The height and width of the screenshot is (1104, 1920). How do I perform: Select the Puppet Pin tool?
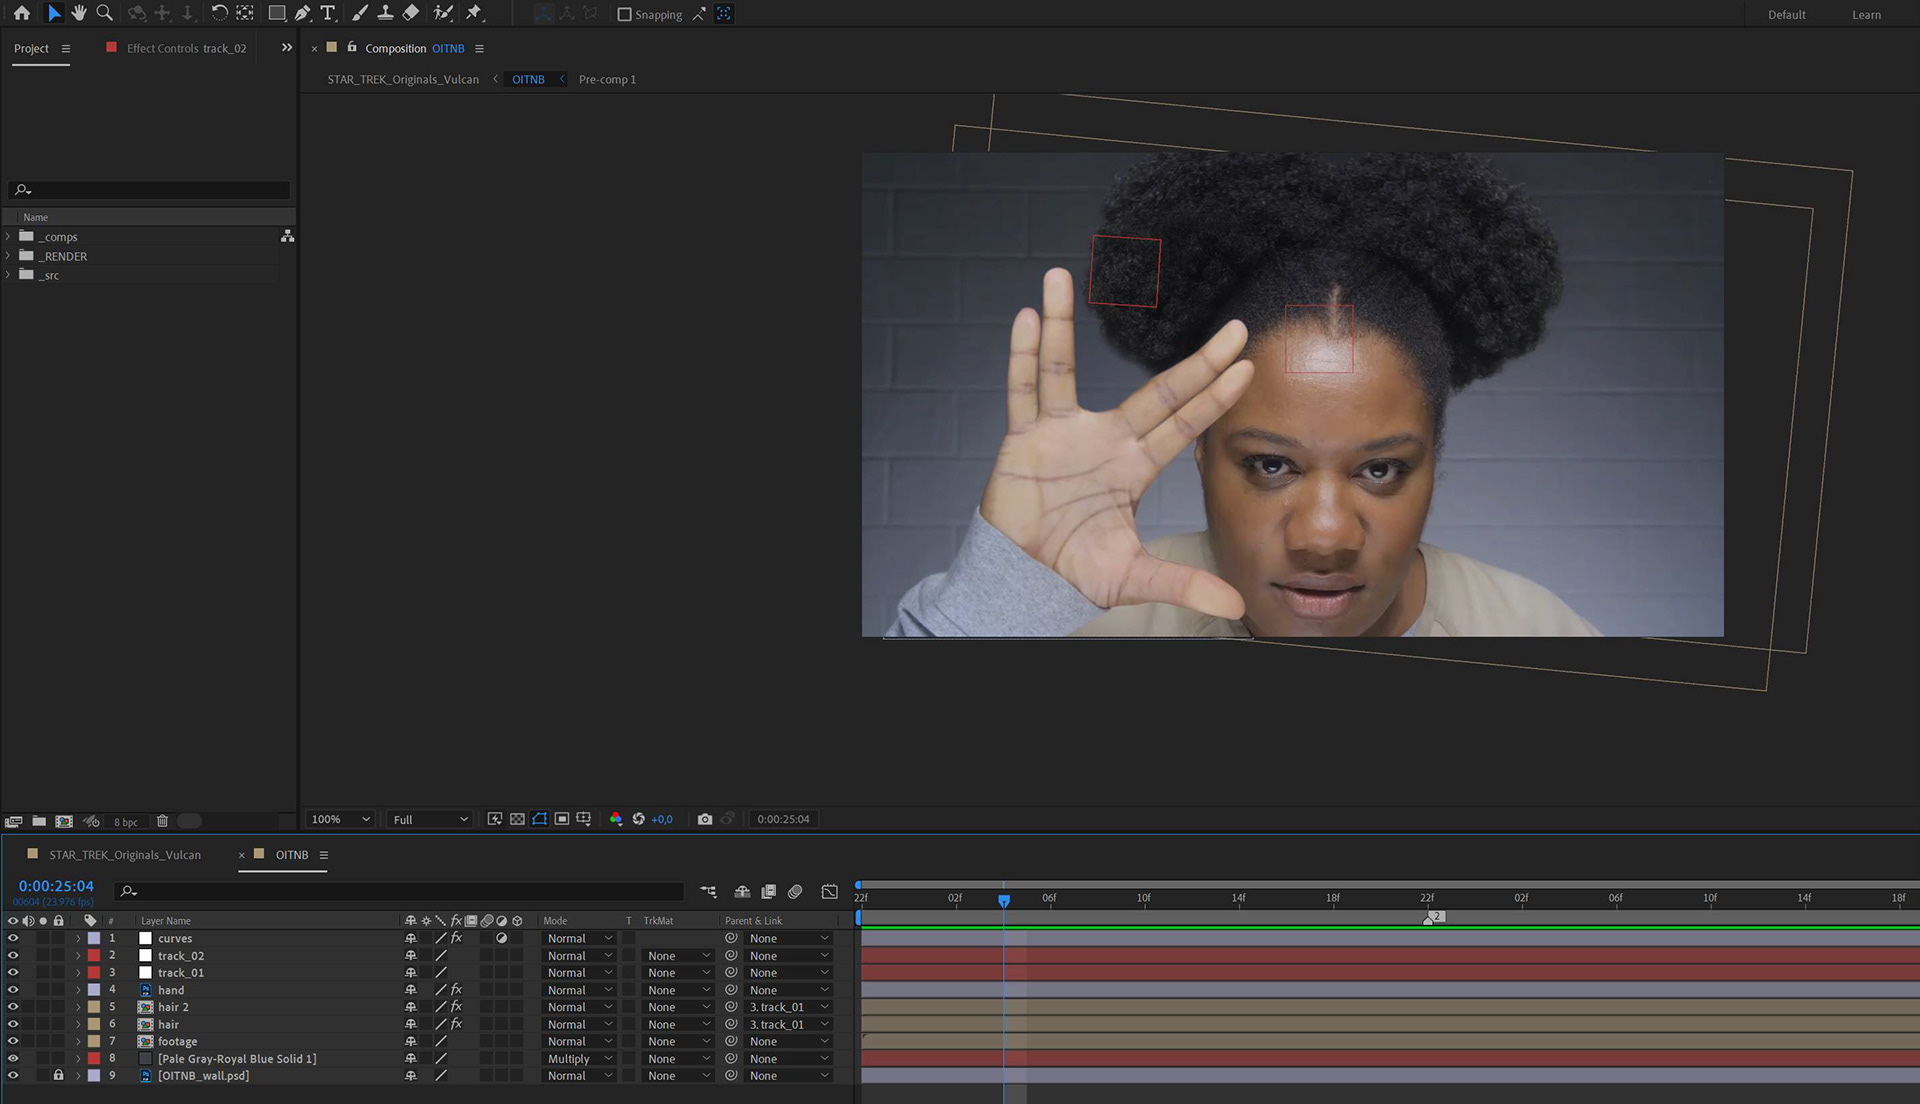pos(474,13)
